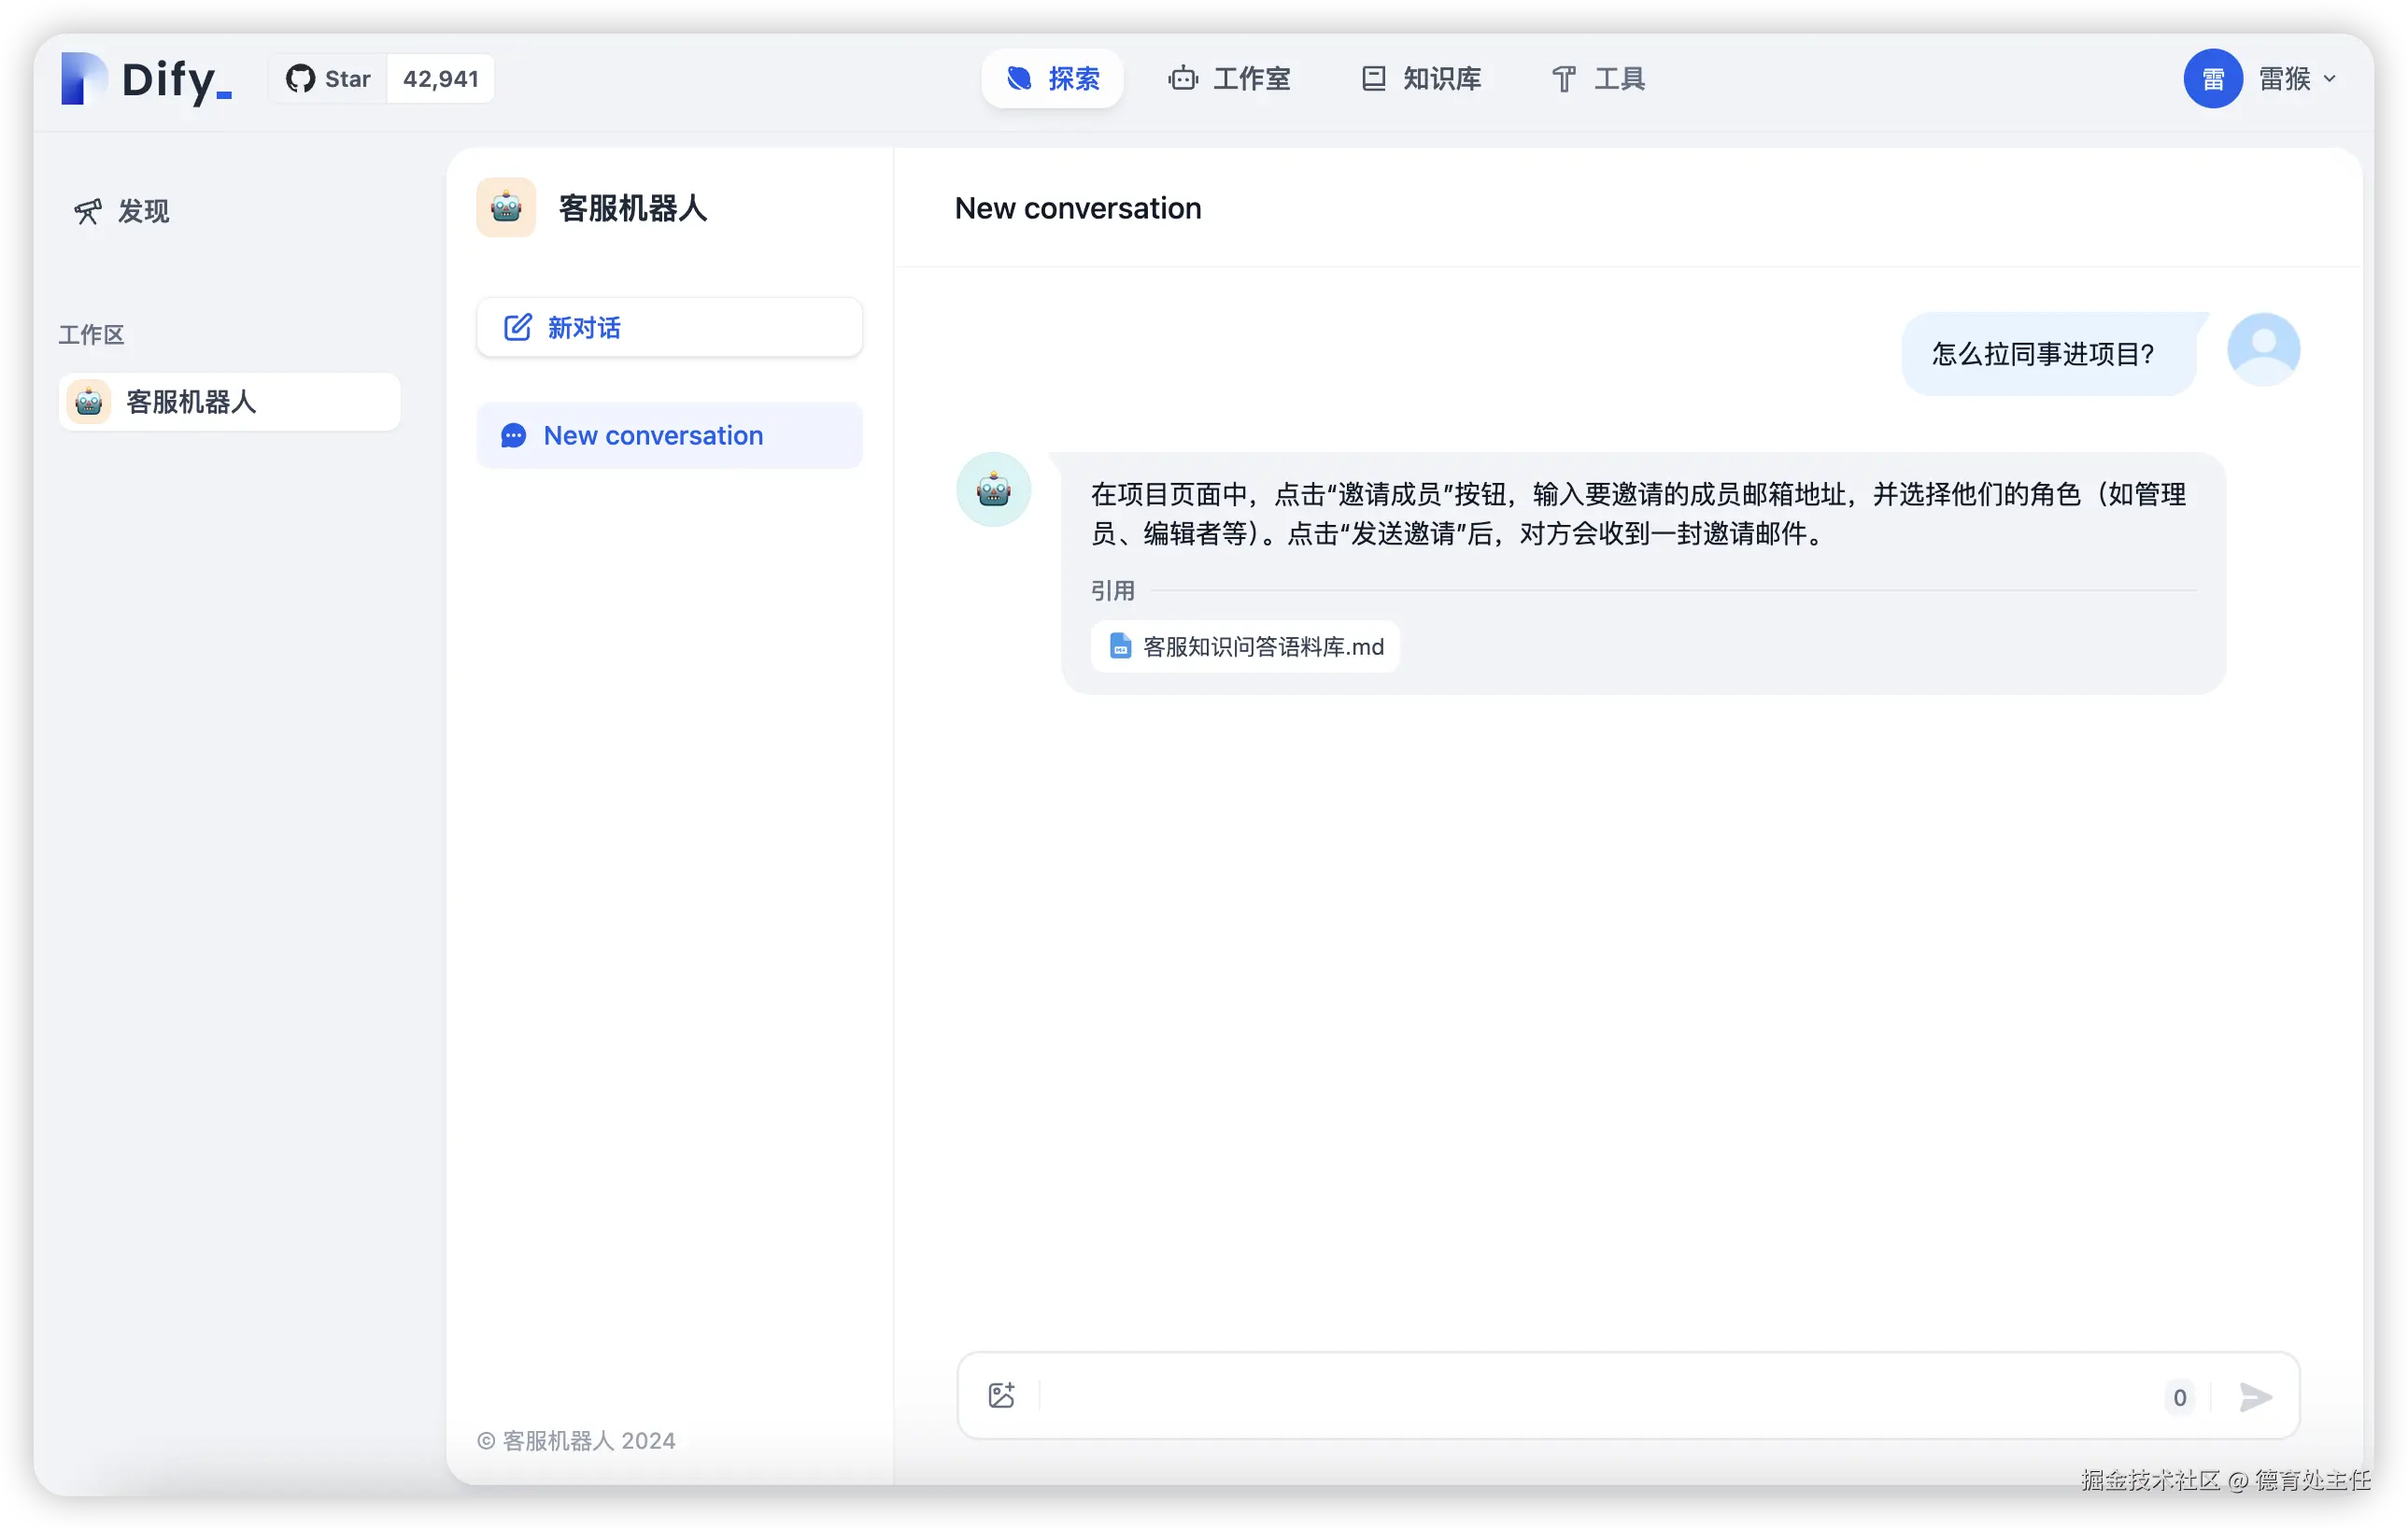Screen dimensions: 2408x1530
Task: Switch to the 工作室 tab
Action: click(1229, 78)
